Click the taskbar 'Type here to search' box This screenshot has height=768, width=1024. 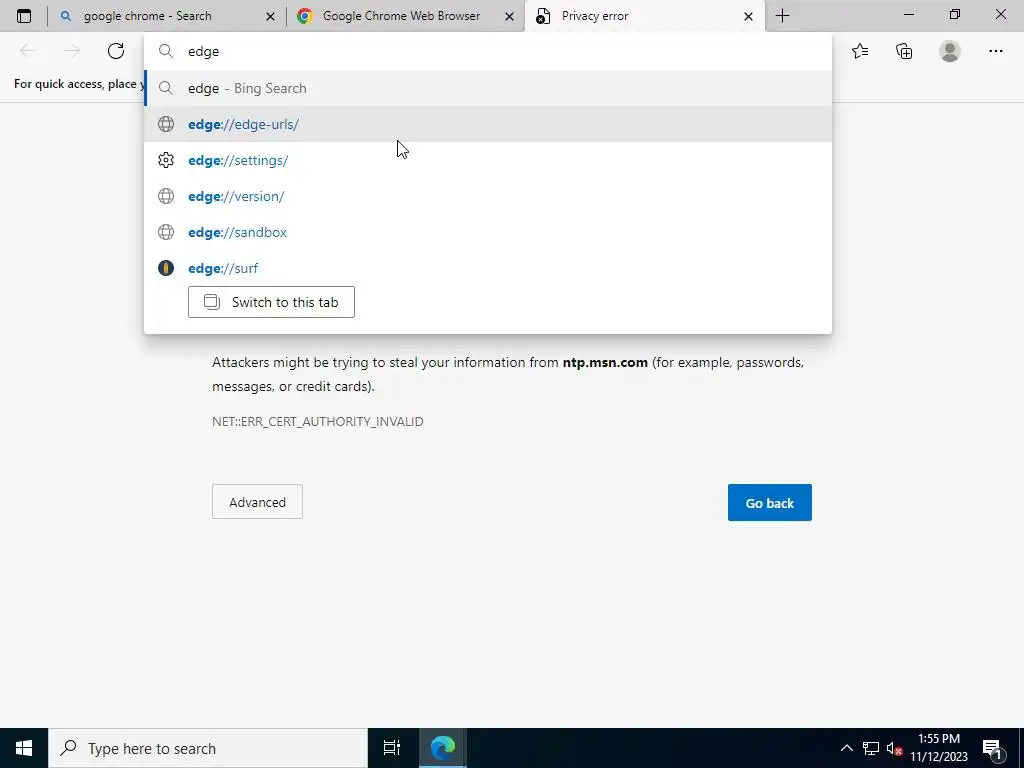[x=208, y=748]
